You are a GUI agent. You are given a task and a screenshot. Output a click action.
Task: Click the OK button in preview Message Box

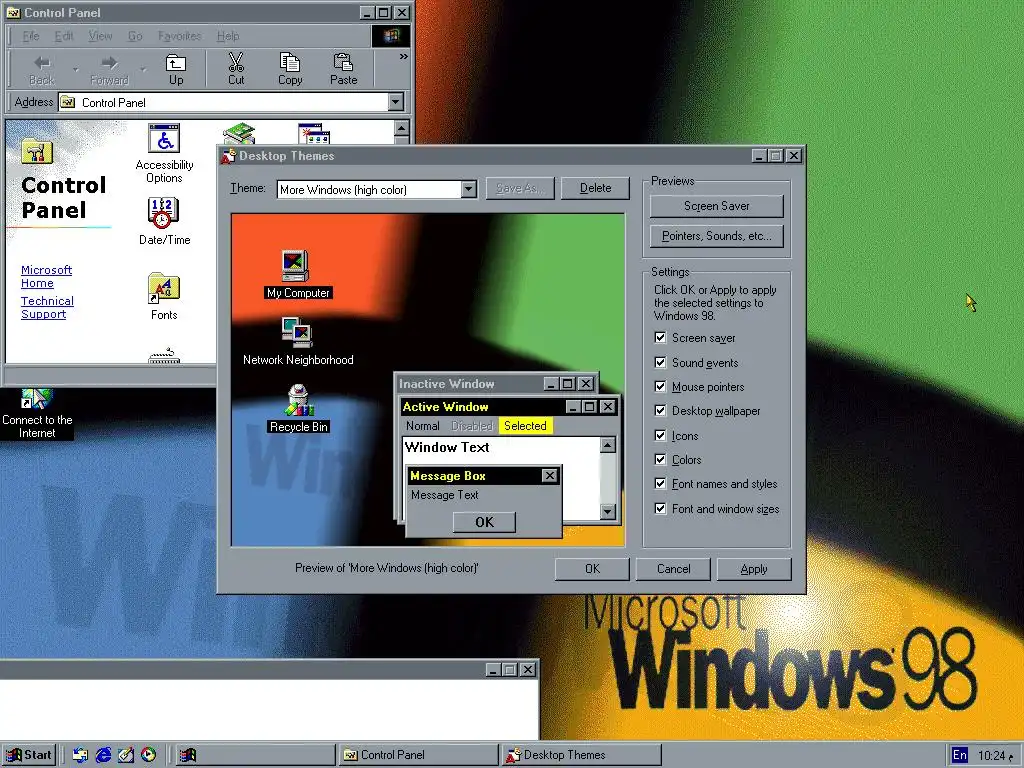tap(484, 522)
